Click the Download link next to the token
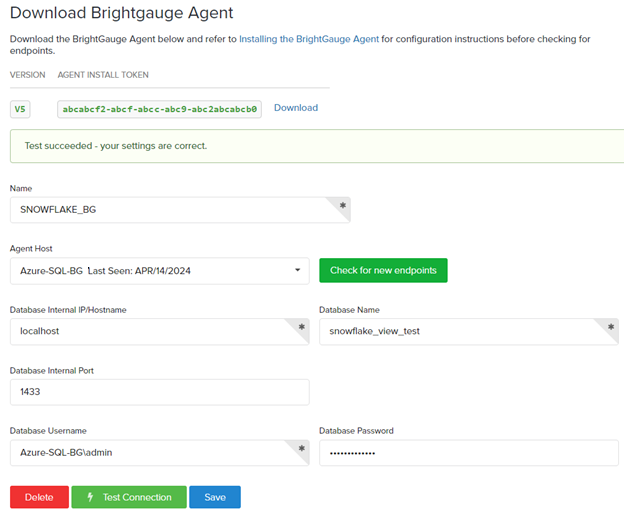Viewport: 624px width, 525px height. pyautogui.click(x=296, y=108)
